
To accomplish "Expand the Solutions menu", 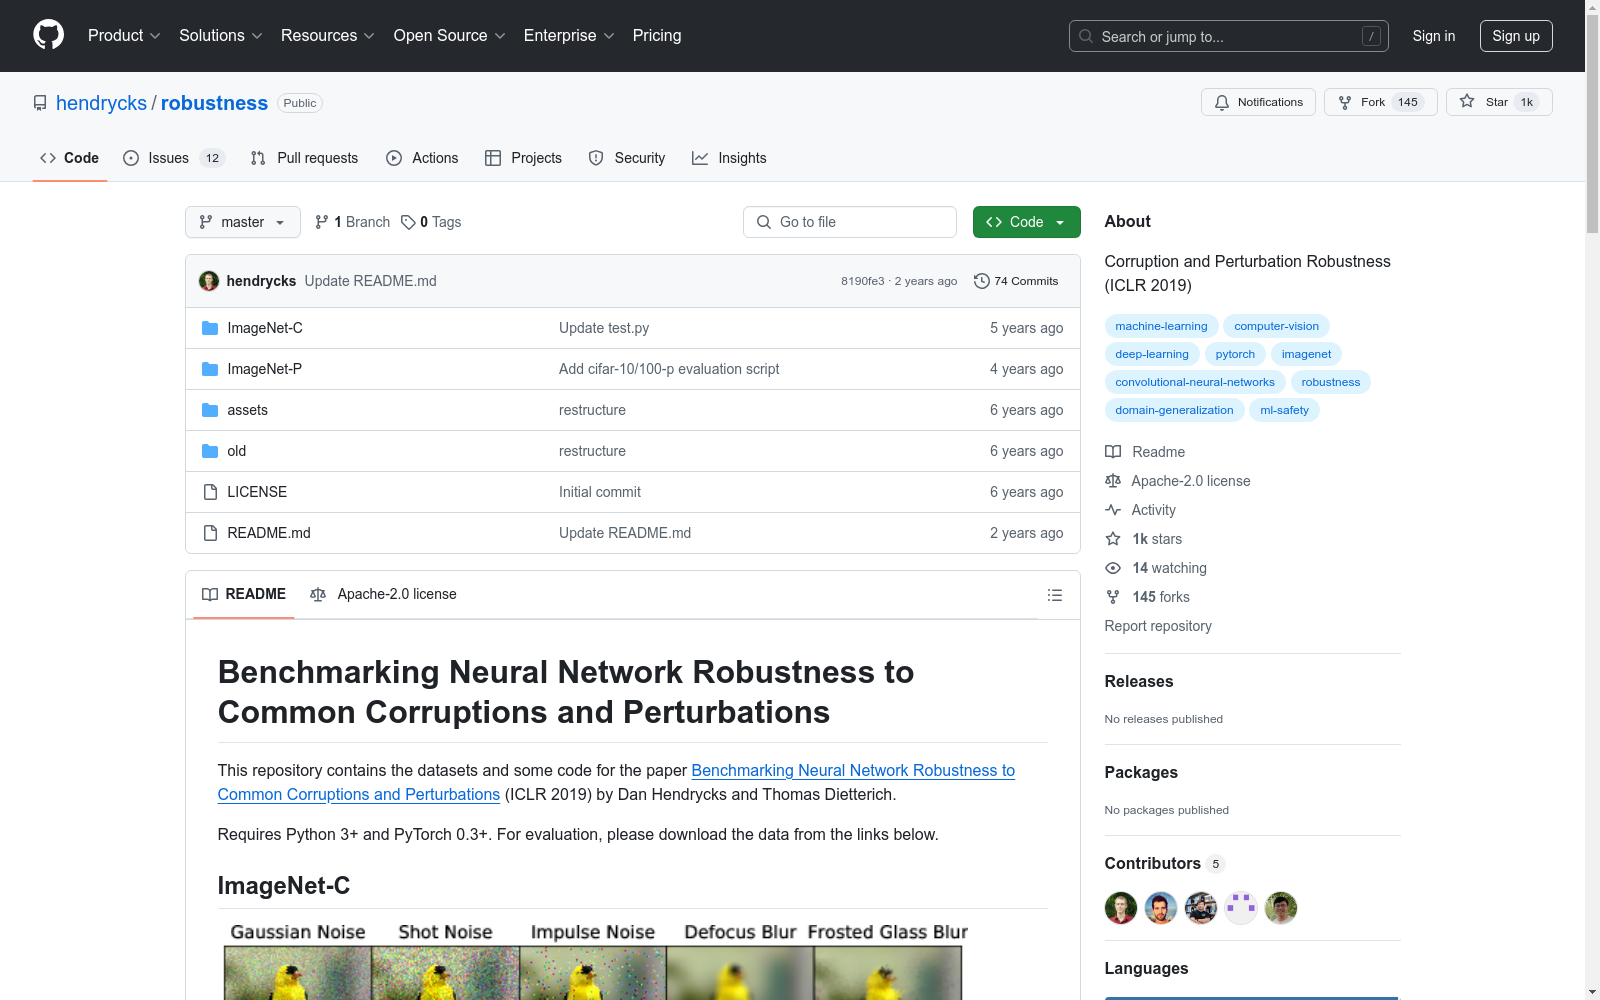I will tap(221, 35).
